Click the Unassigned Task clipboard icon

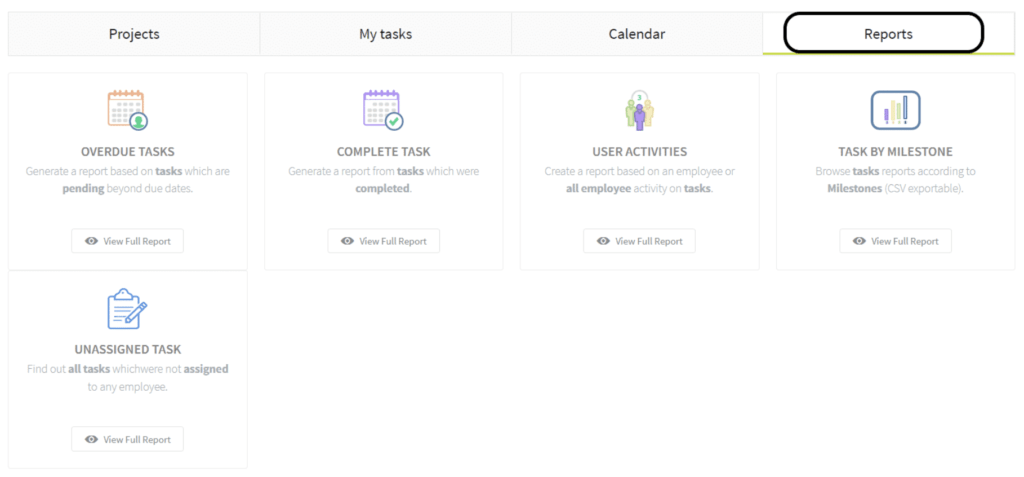(127, 308)
